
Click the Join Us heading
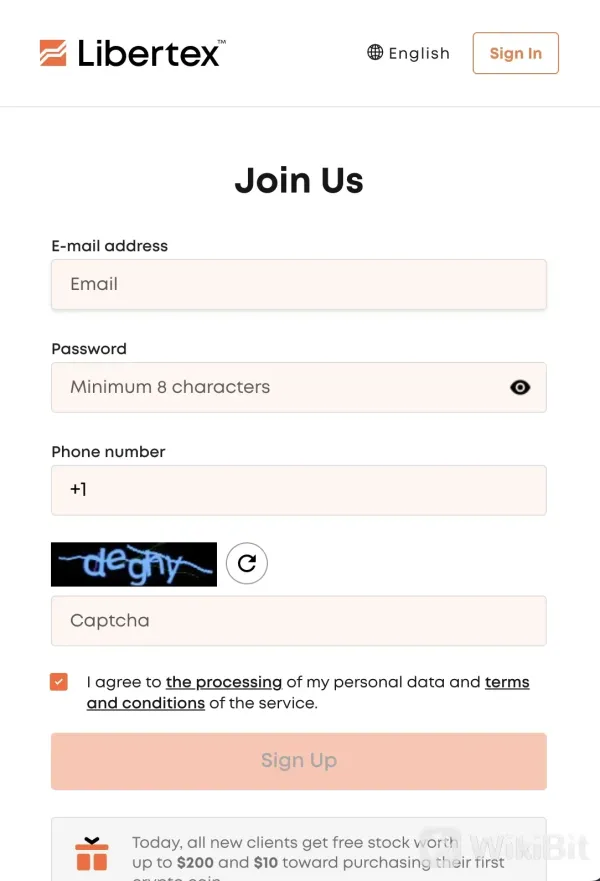click(x=299, y=180)
